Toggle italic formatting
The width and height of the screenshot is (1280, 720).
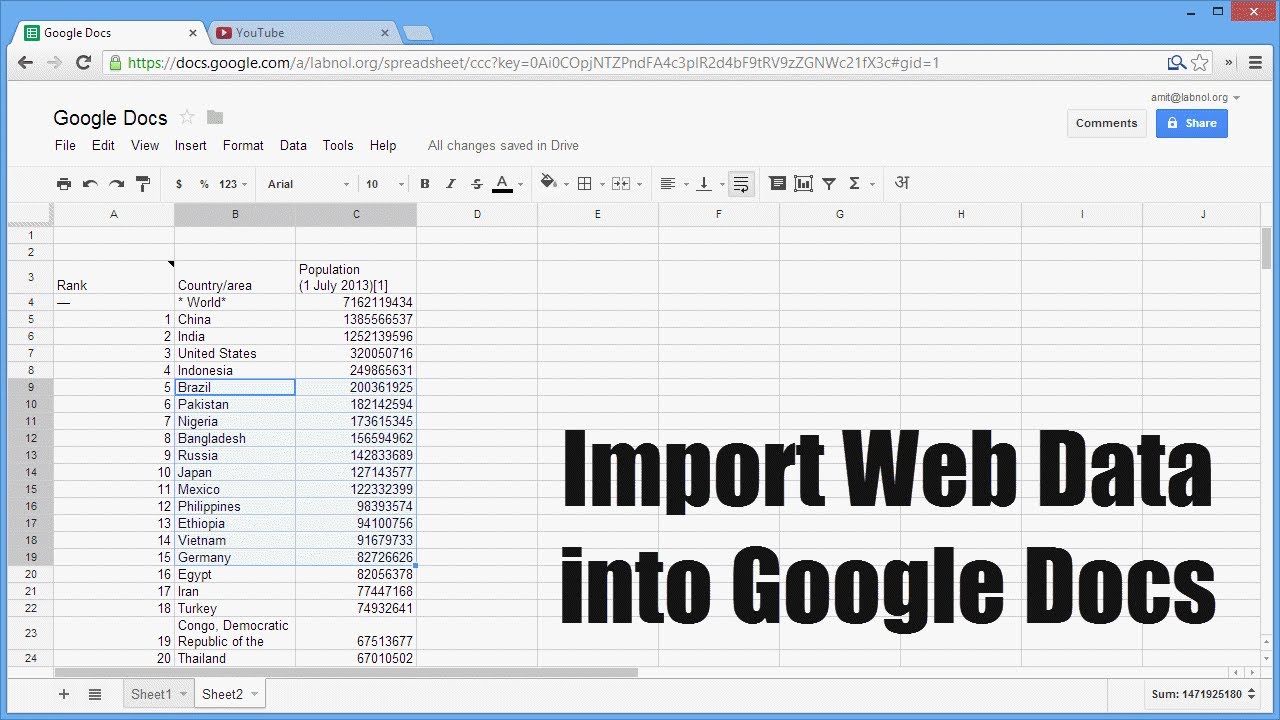pyautogui.click(x=451, y=184)
